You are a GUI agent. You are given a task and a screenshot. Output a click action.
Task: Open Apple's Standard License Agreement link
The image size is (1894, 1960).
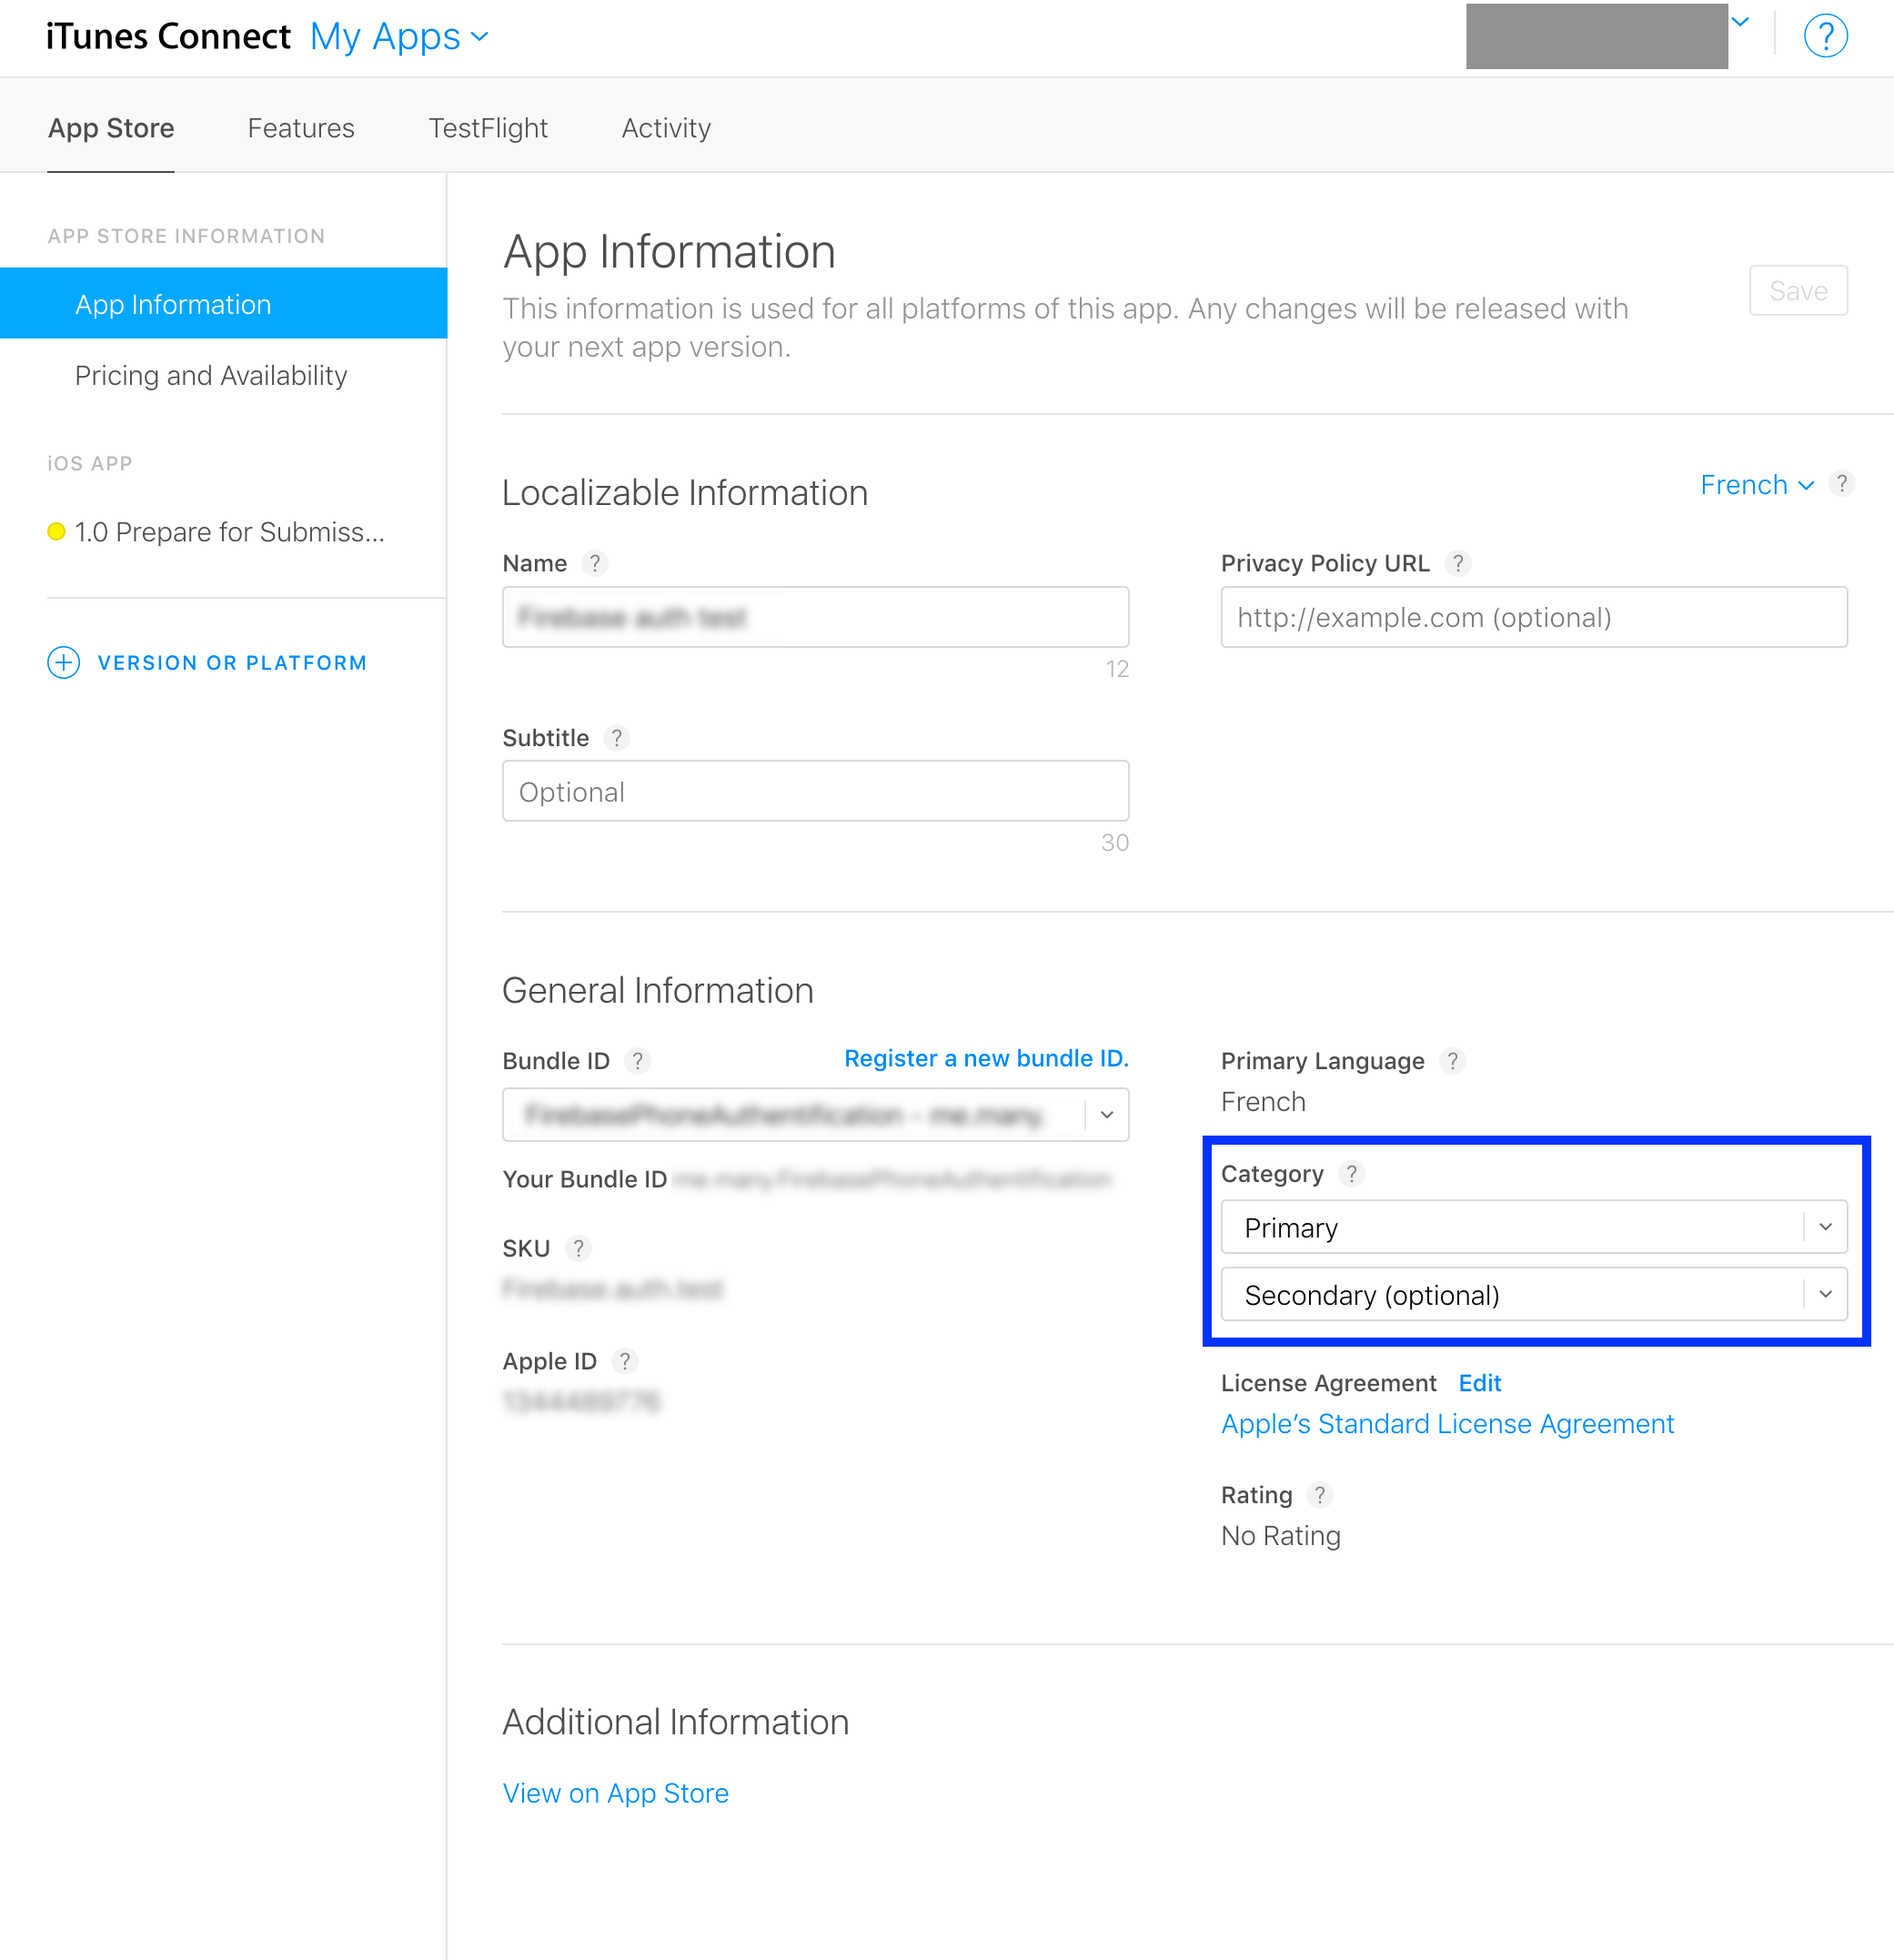tap(1447, 1424)
